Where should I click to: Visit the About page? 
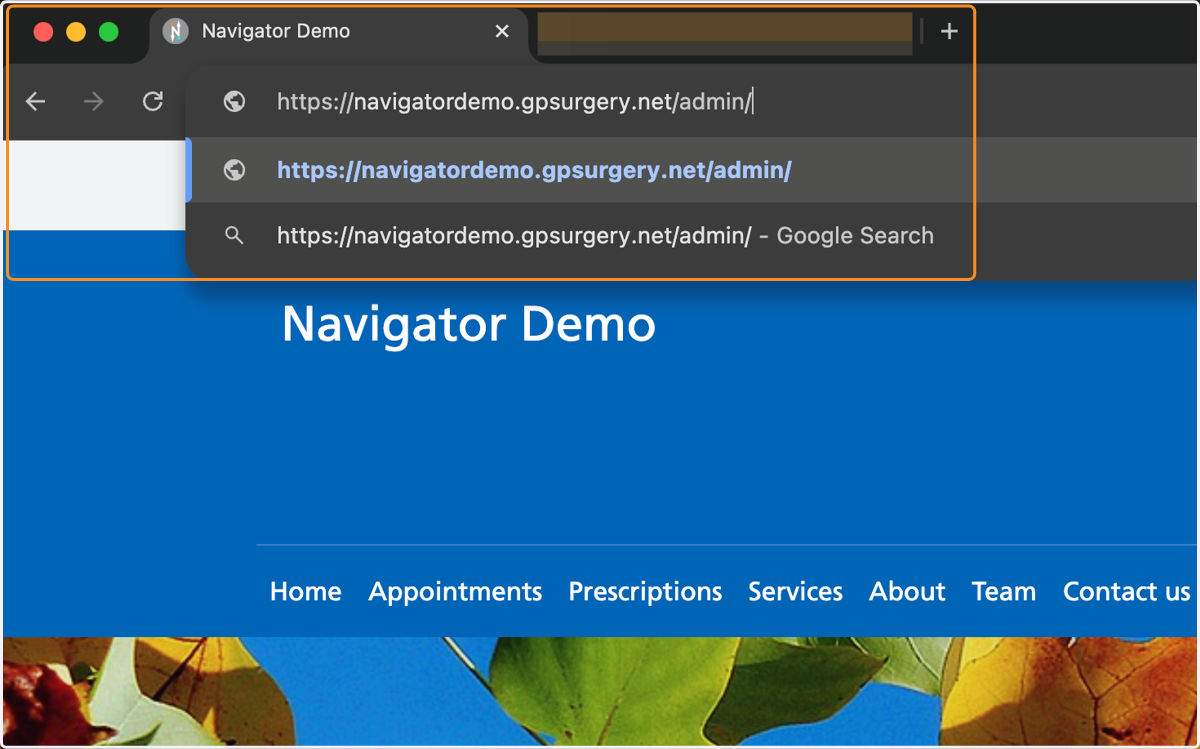(x=907, y=591)
